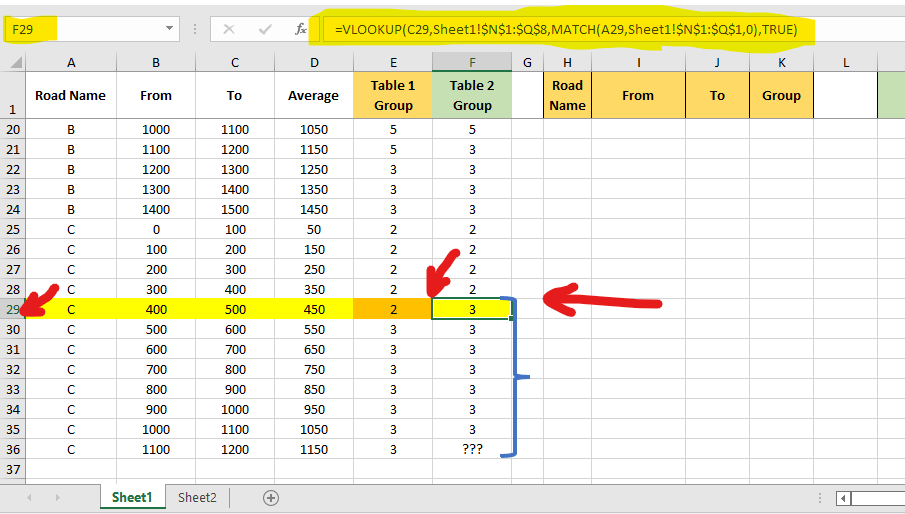905x514 pixels.
Task: Click cell D27 showing 250
Action: (314, 269)
